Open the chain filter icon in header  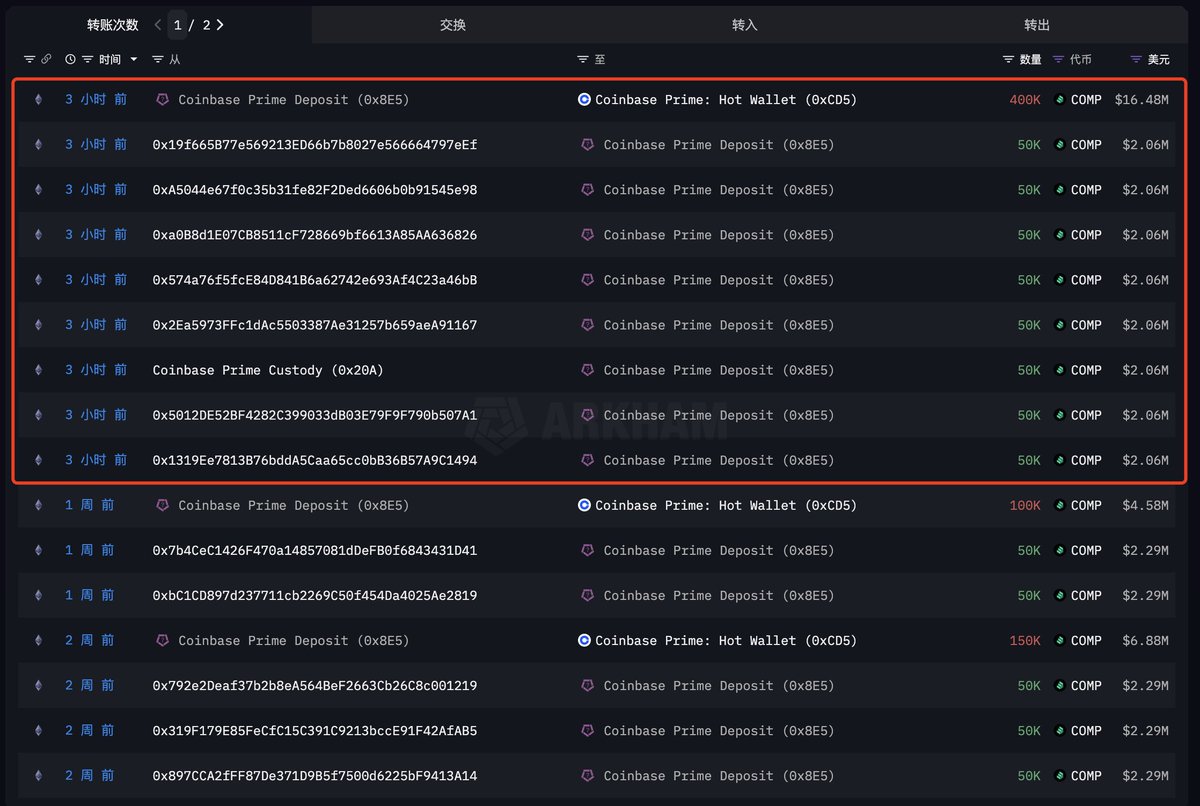click(x=29, y=60)
